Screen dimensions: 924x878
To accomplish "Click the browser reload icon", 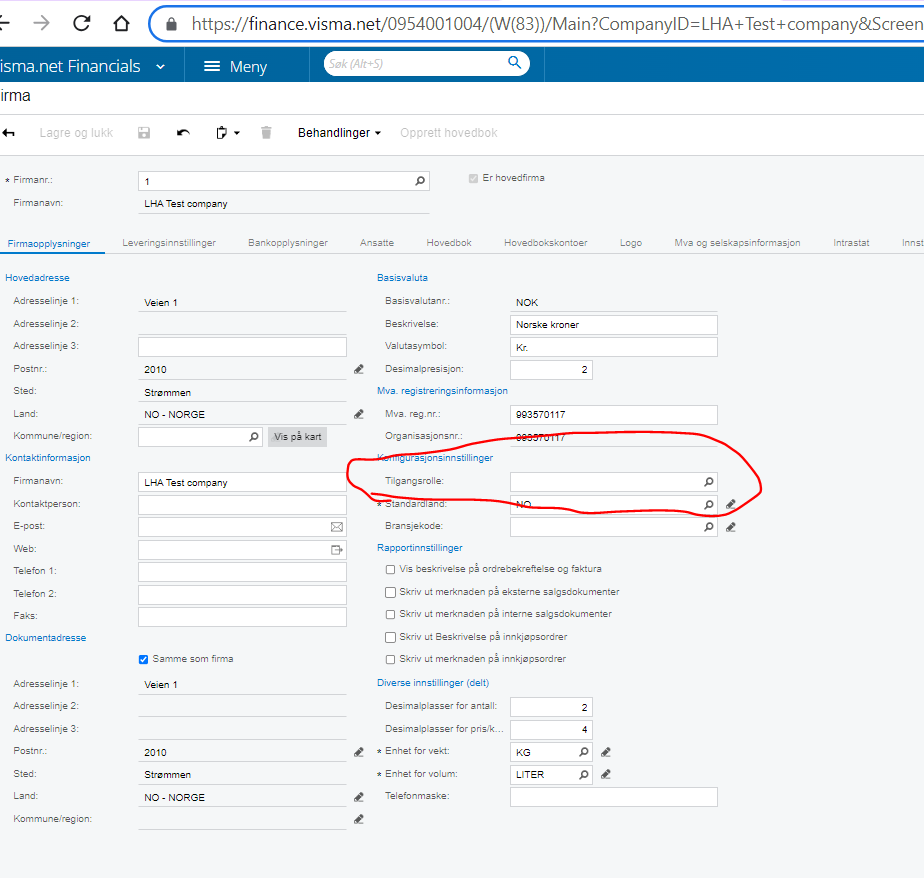I will point(81,23).
